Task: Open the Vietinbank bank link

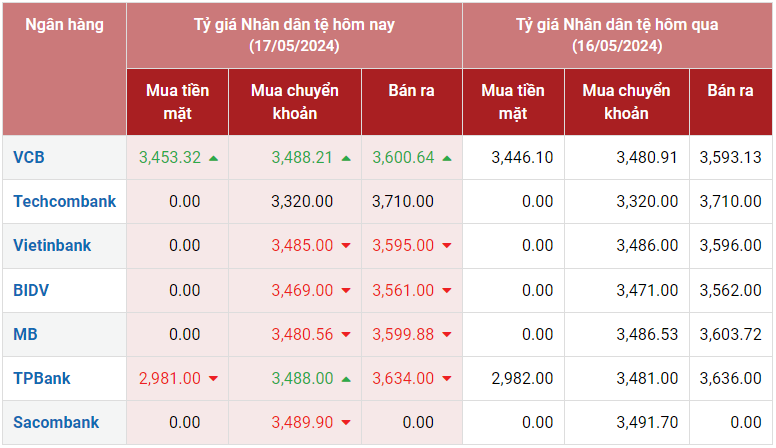Action: click(x=52, y=245)
